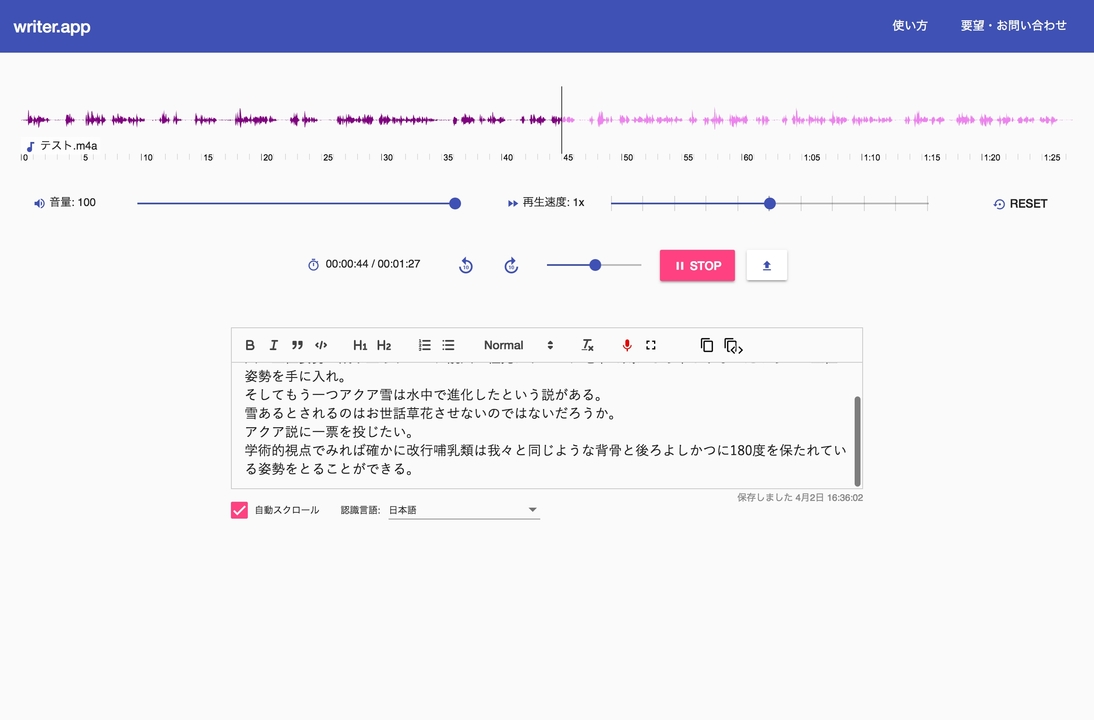Viewport: 1094px width, 720px height.
Task: Click the text 姿勢を手に入れ。
Action: (296, 376)
